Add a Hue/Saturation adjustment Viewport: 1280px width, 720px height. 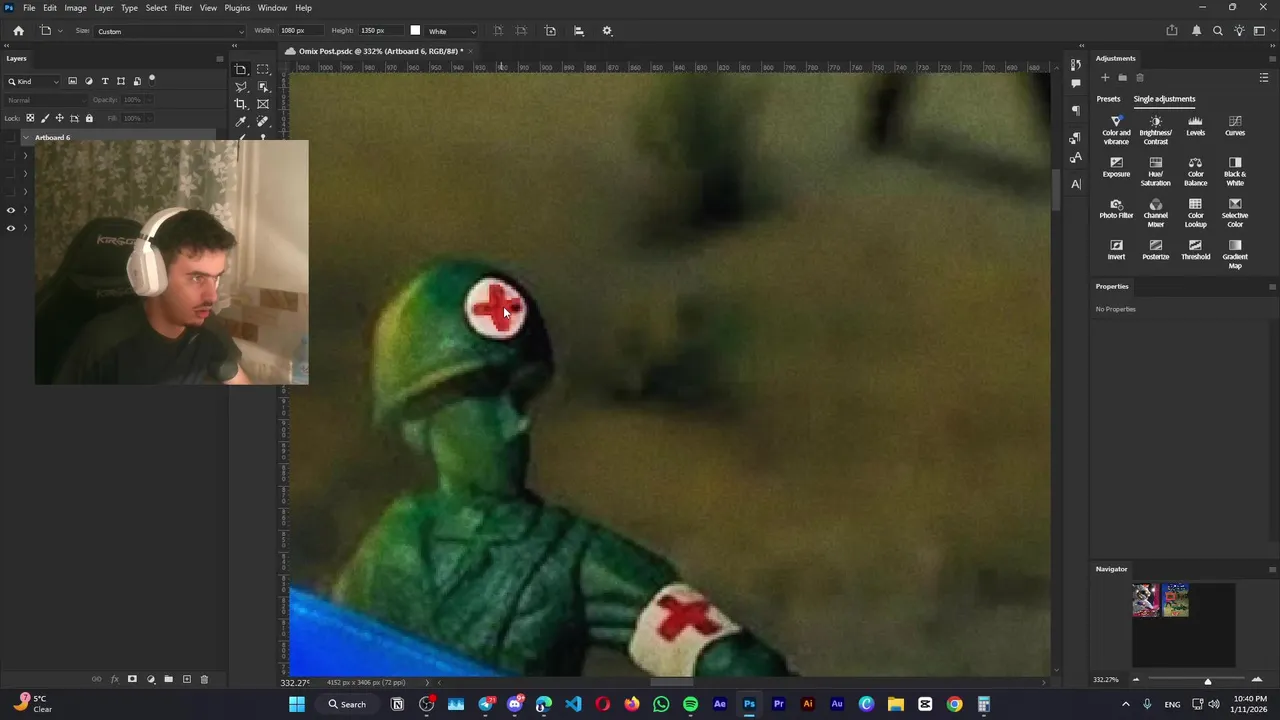[x=1155, y=171]
